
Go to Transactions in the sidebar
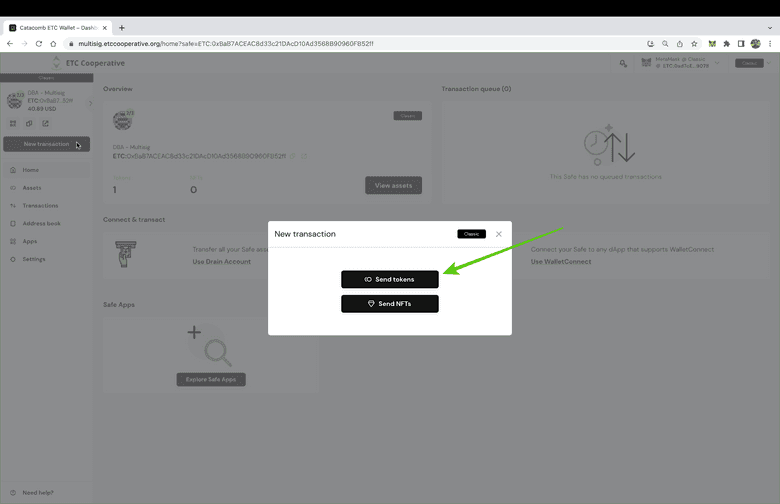click(x=40, y=206)
